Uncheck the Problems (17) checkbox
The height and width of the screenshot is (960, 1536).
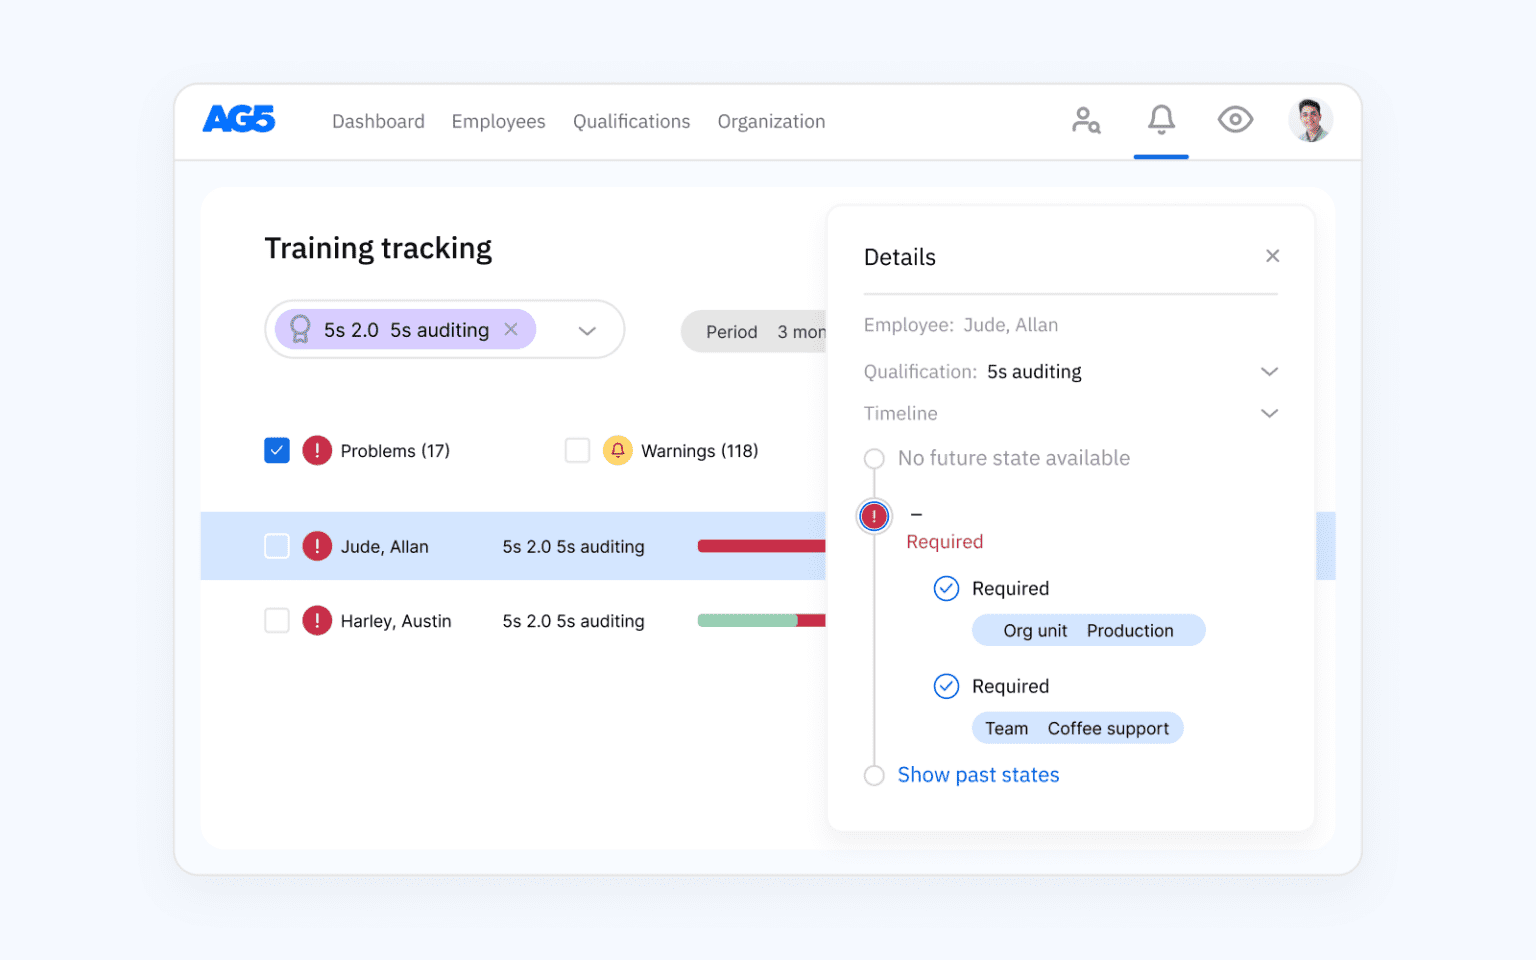(x=277, y=451)
